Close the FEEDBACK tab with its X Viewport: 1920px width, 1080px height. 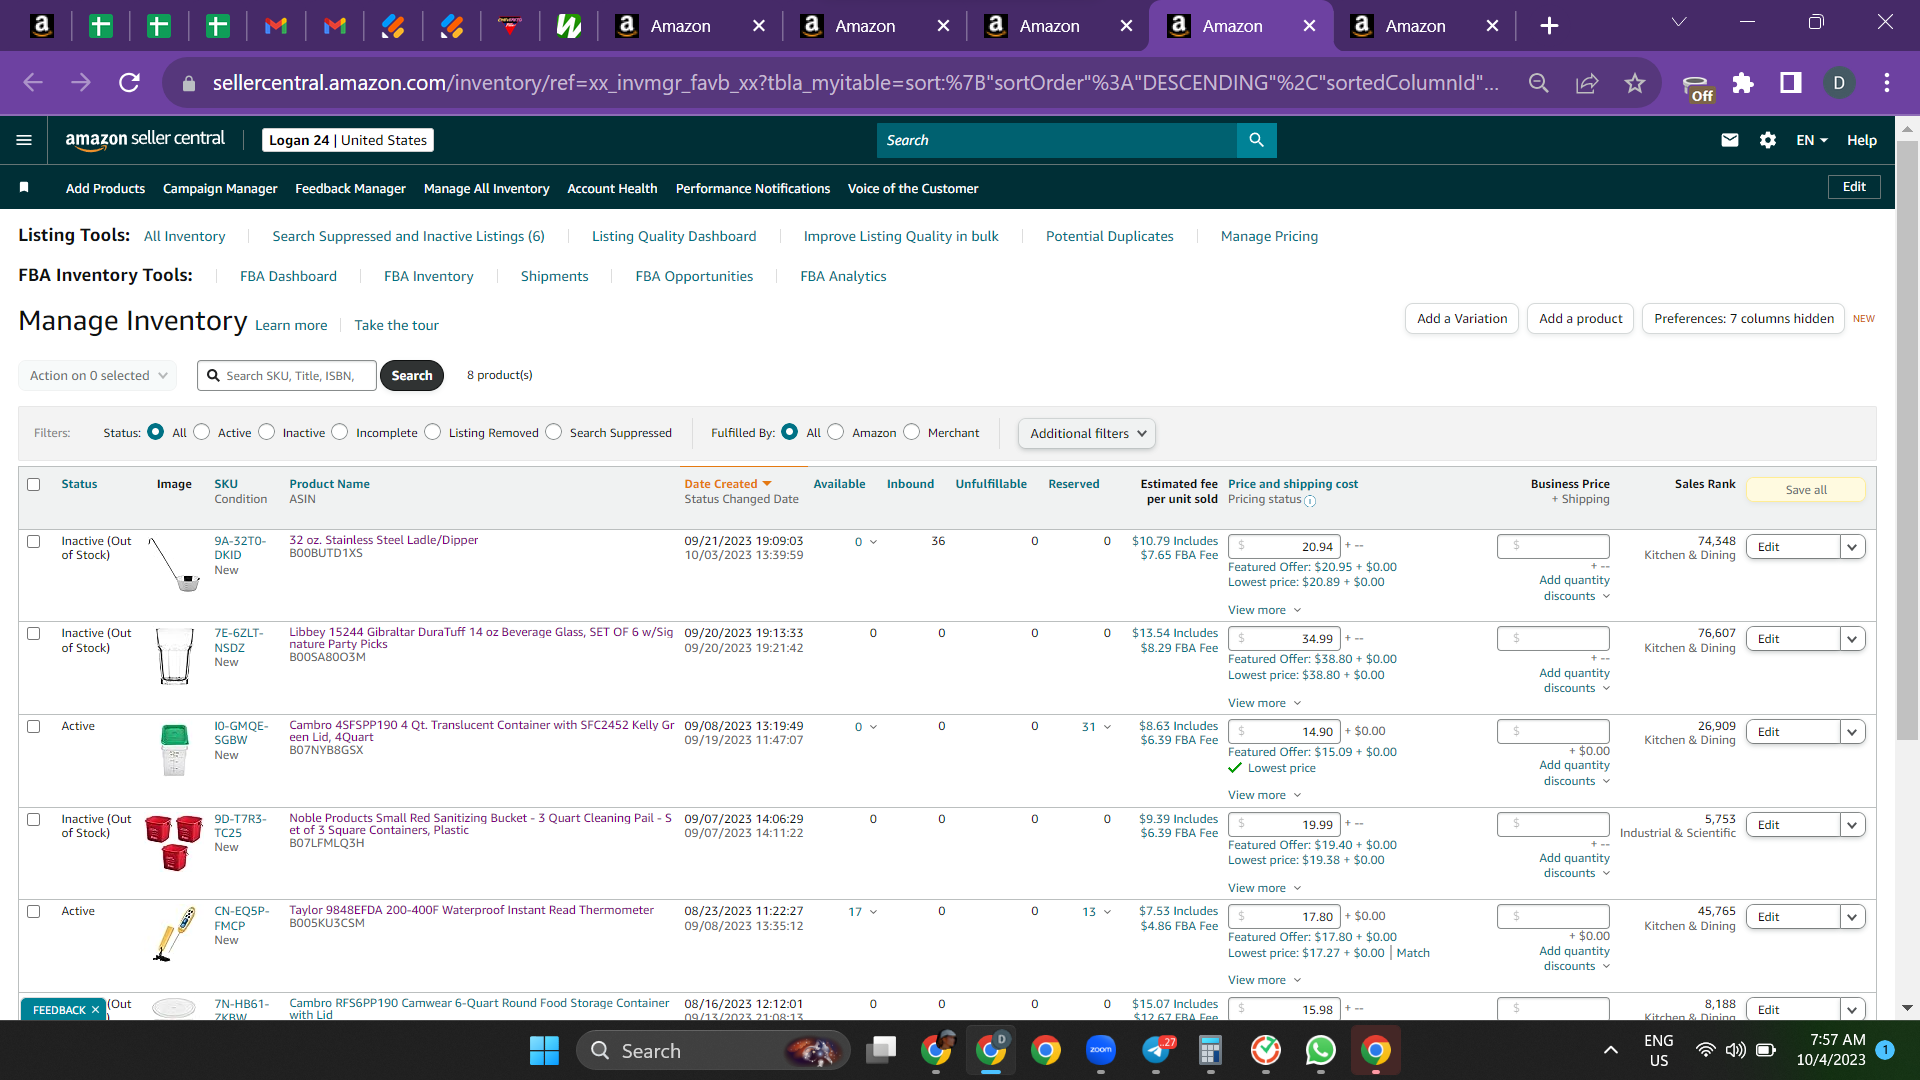95,1010
